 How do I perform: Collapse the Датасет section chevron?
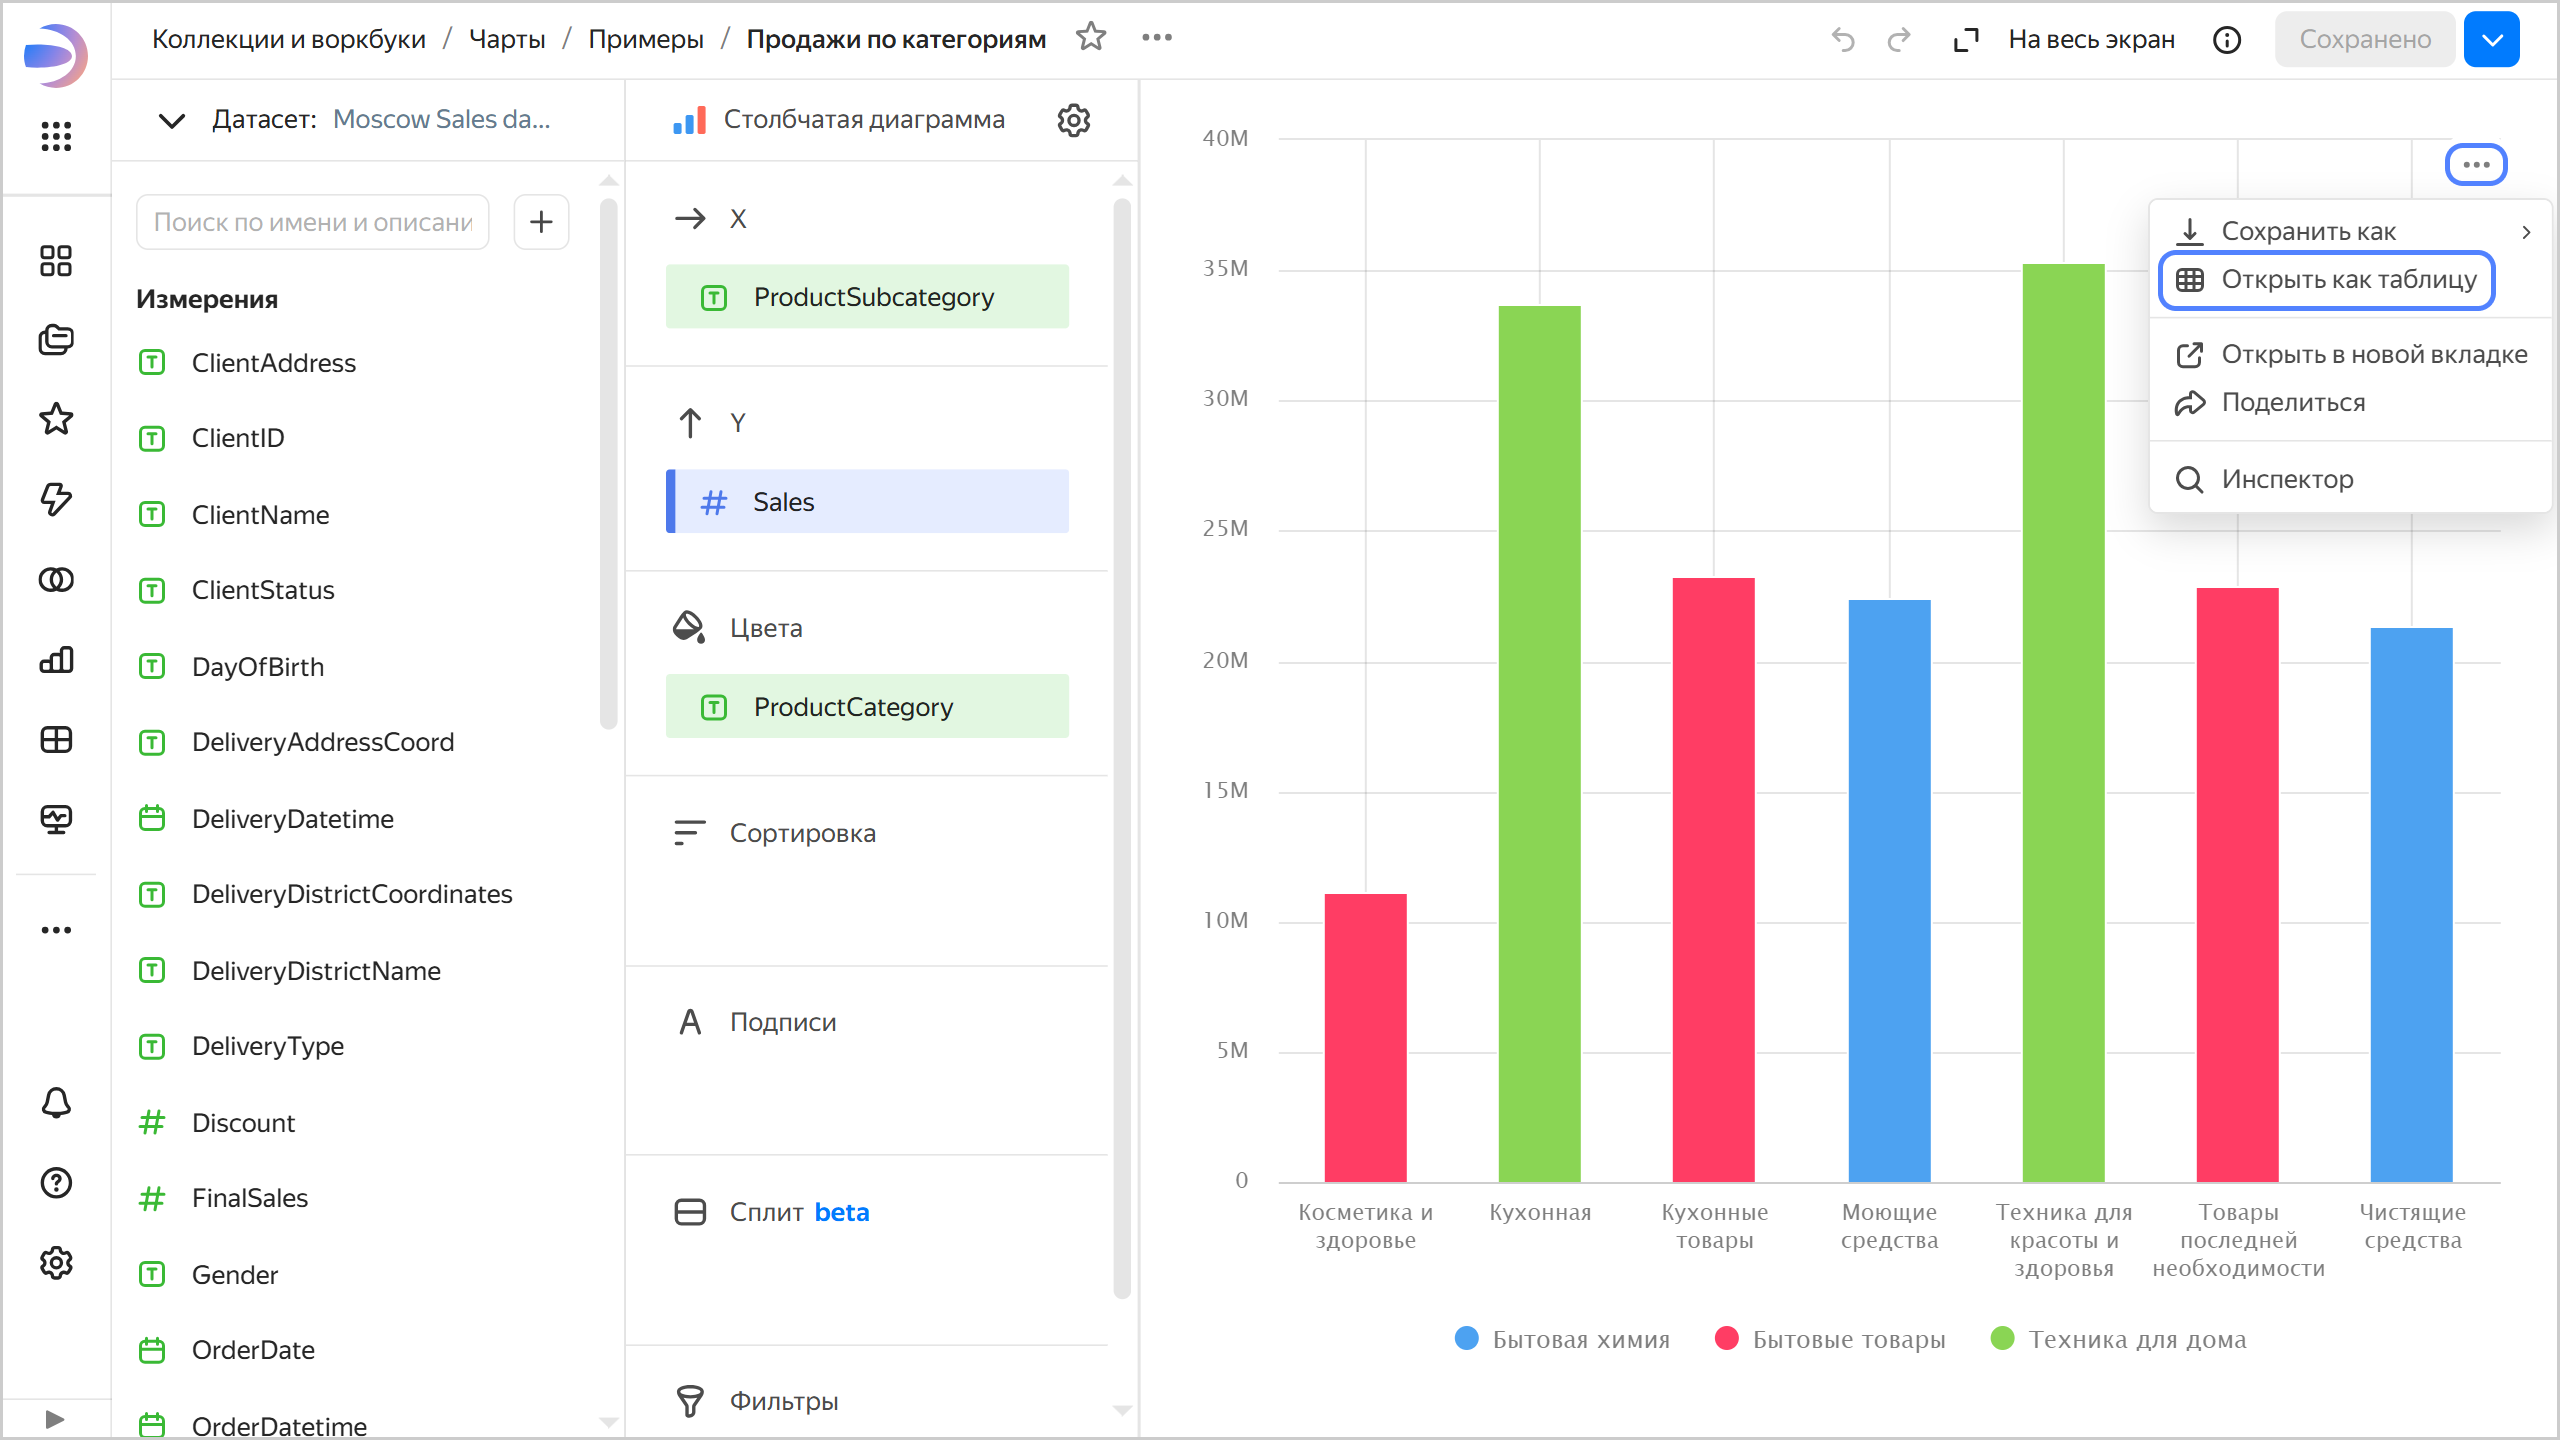pyautogui.click(x=172, y=121)
